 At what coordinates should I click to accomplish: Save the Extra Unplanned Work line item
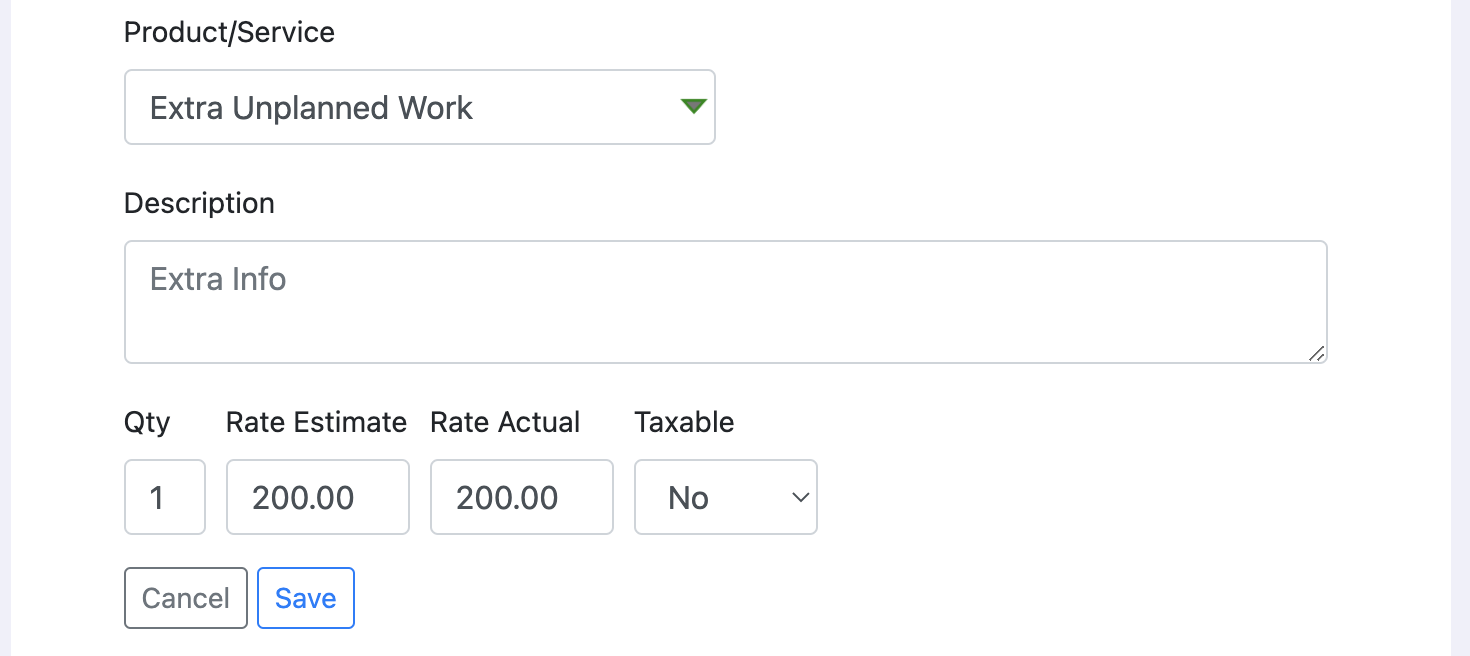(305, 597)
